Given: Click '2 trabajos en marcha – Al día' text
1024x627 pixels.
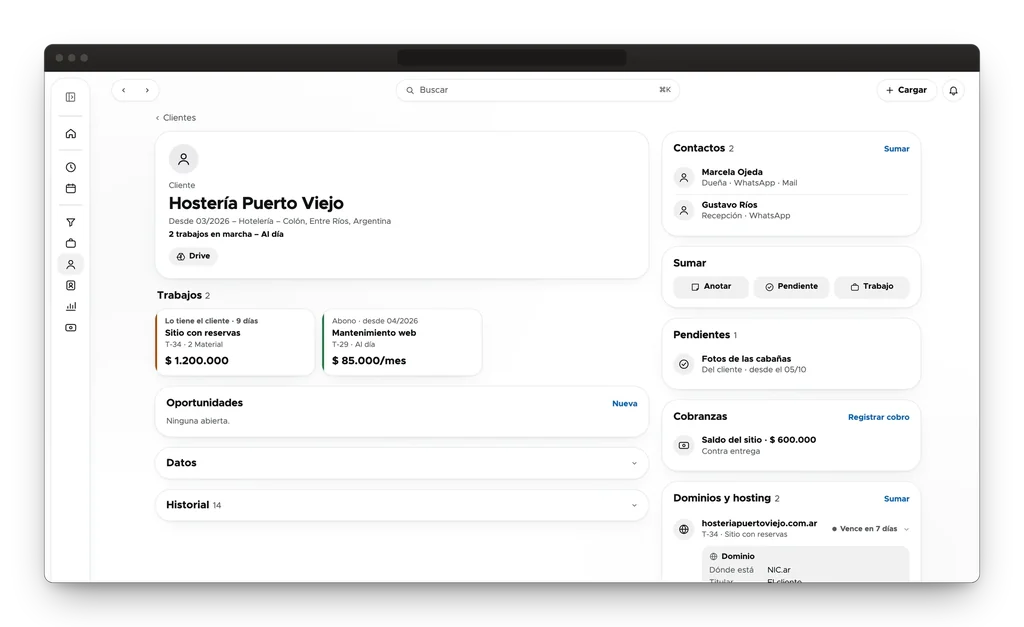Looking at the screenshot, I should click(226, 234).
